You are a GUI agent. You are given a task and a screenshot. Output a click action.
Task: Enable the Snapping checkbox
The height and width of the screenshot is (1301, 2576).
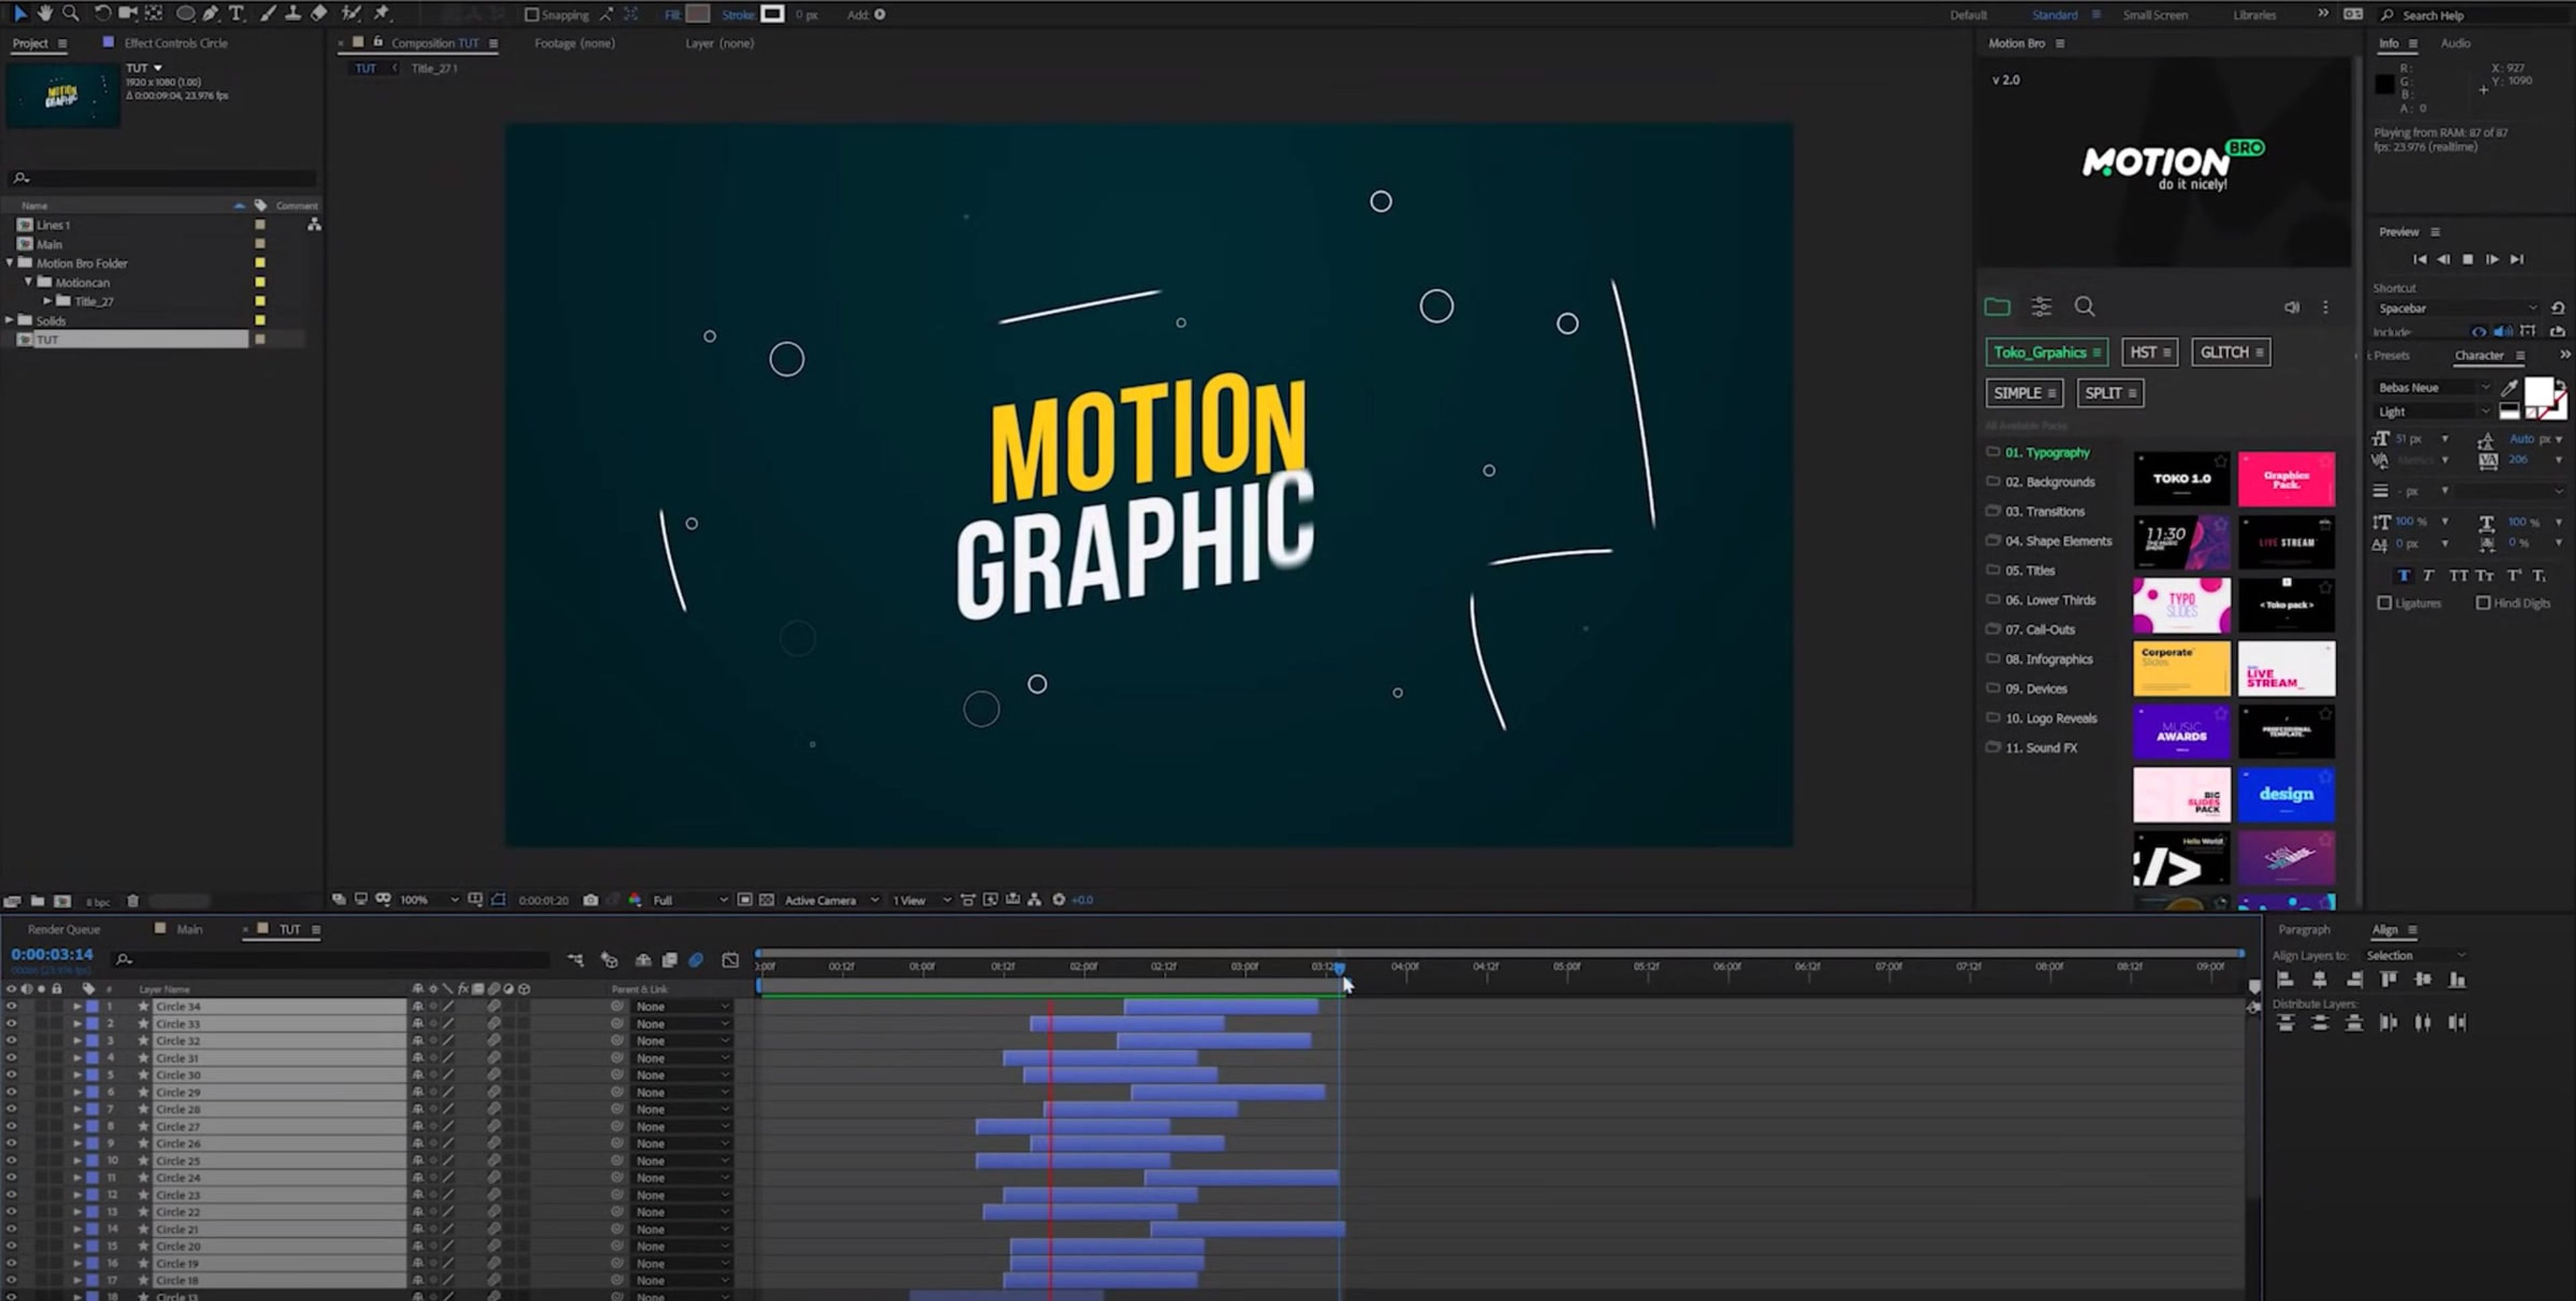point(532,15)
